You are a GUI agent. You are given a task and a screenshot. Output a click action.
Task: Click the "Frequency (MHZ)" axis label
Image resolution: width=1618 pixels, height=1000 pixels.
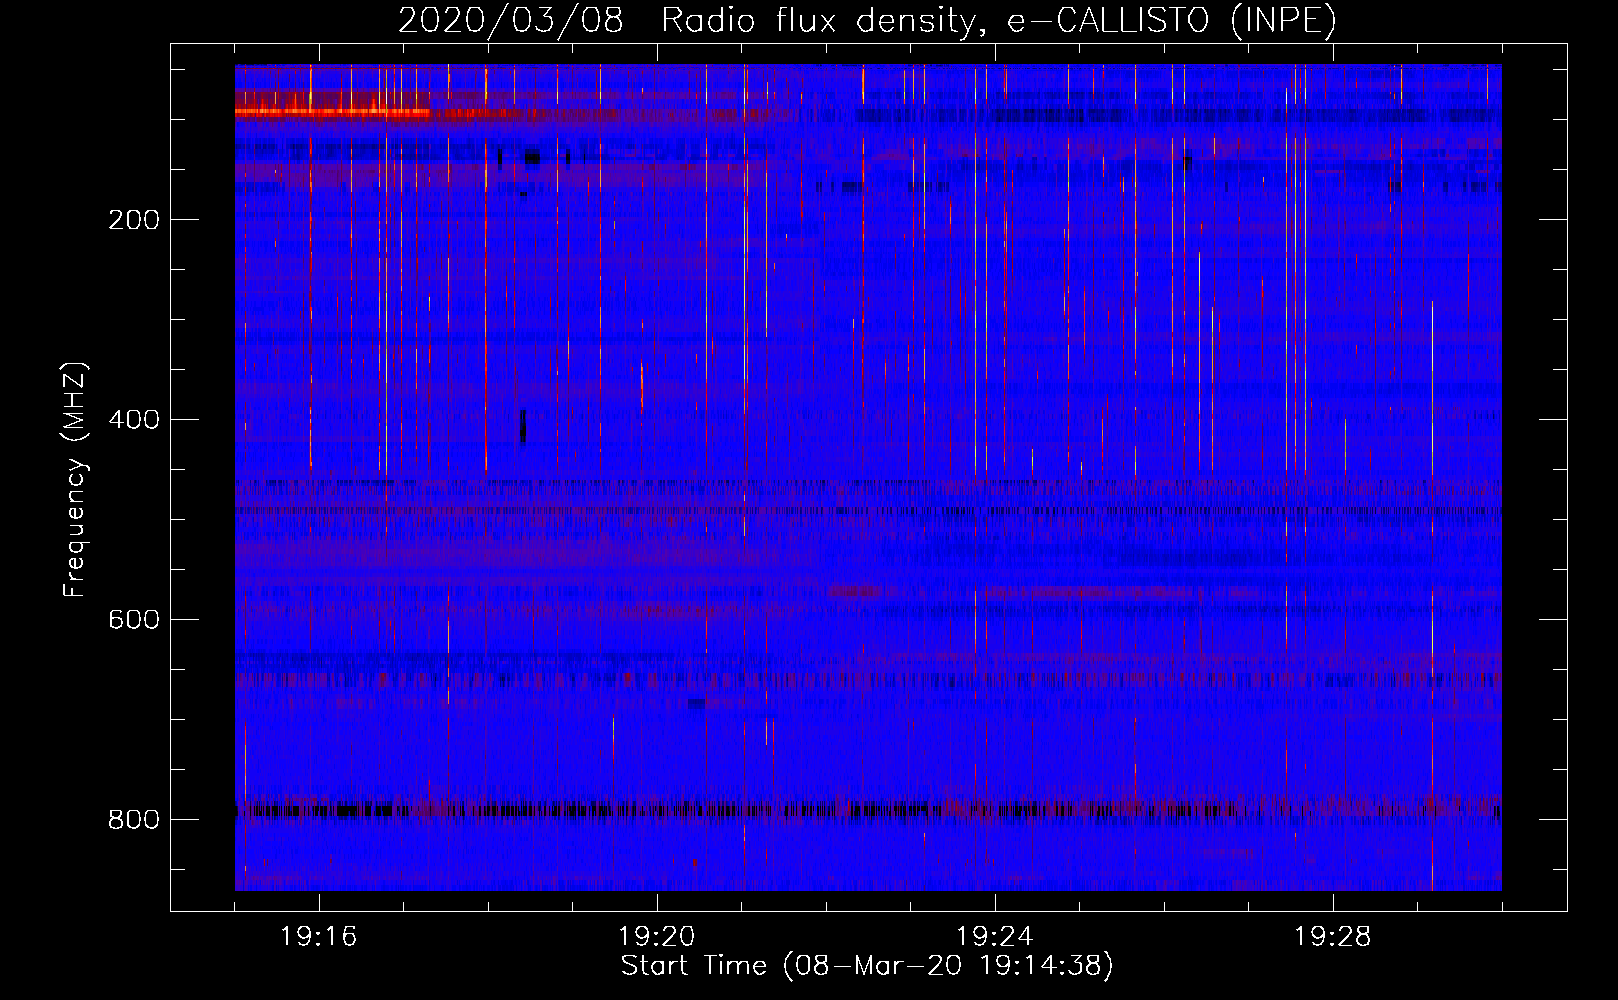coord(75,480)
